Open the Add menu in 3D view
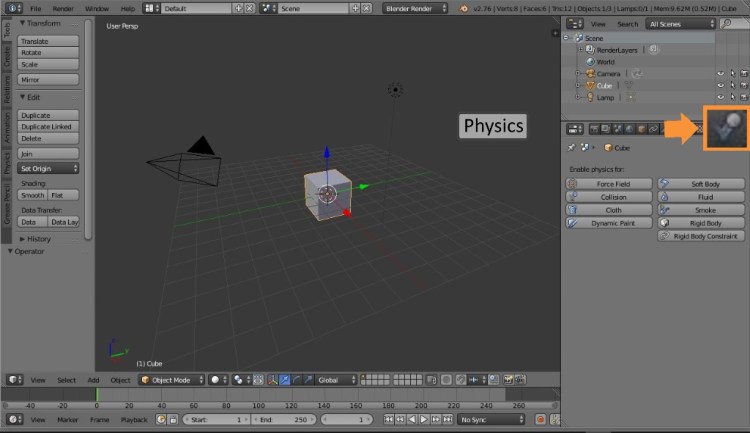Viewport: 750px width, 433px height. (93, 379)
